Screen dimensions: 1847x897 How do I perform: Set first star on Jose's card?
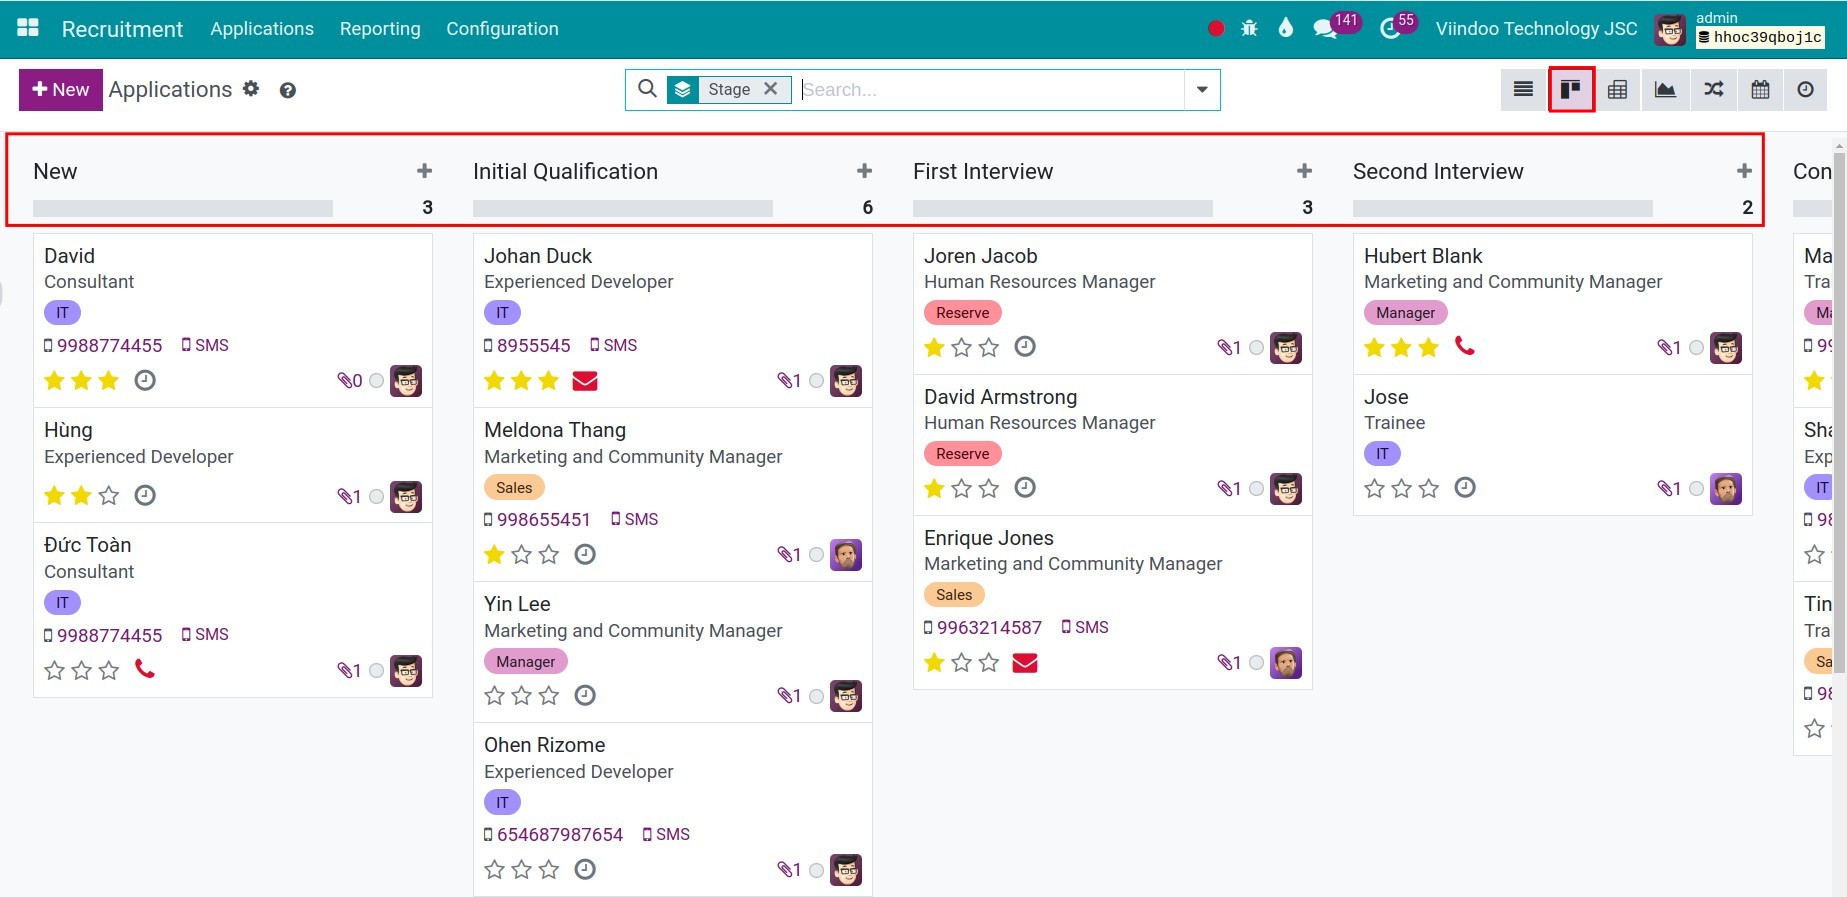1374,488
